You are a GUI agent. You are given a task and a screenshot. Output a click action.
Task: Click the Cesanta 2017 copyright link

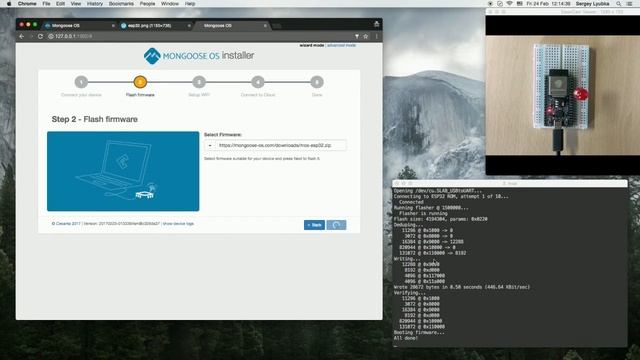point(66,224)
